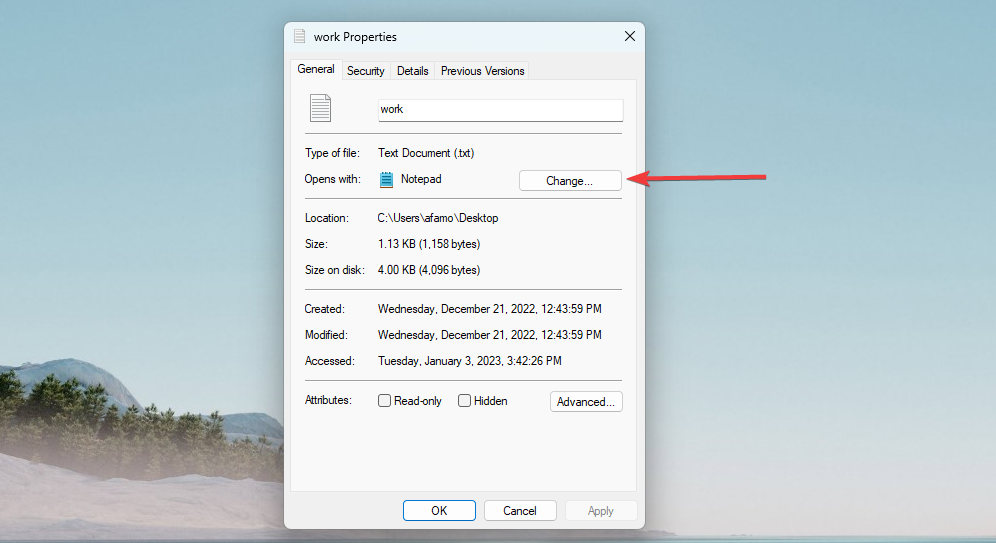Click the large text file icon beside the name
This screenshot has width=996, height=543.
pyautogui.click(x=319, y=108)
